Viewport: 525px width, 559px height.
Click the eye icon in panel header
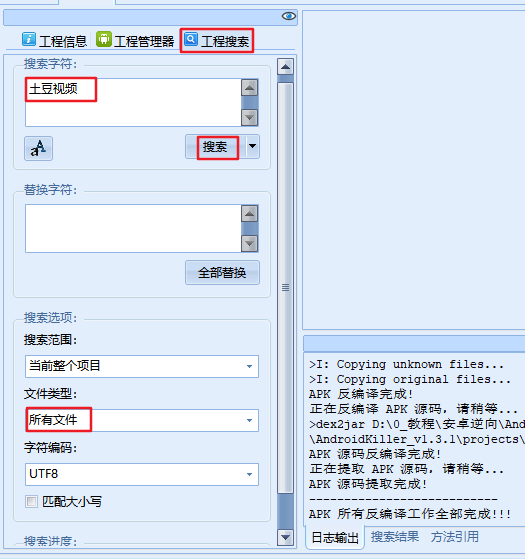tap(289, 16)
